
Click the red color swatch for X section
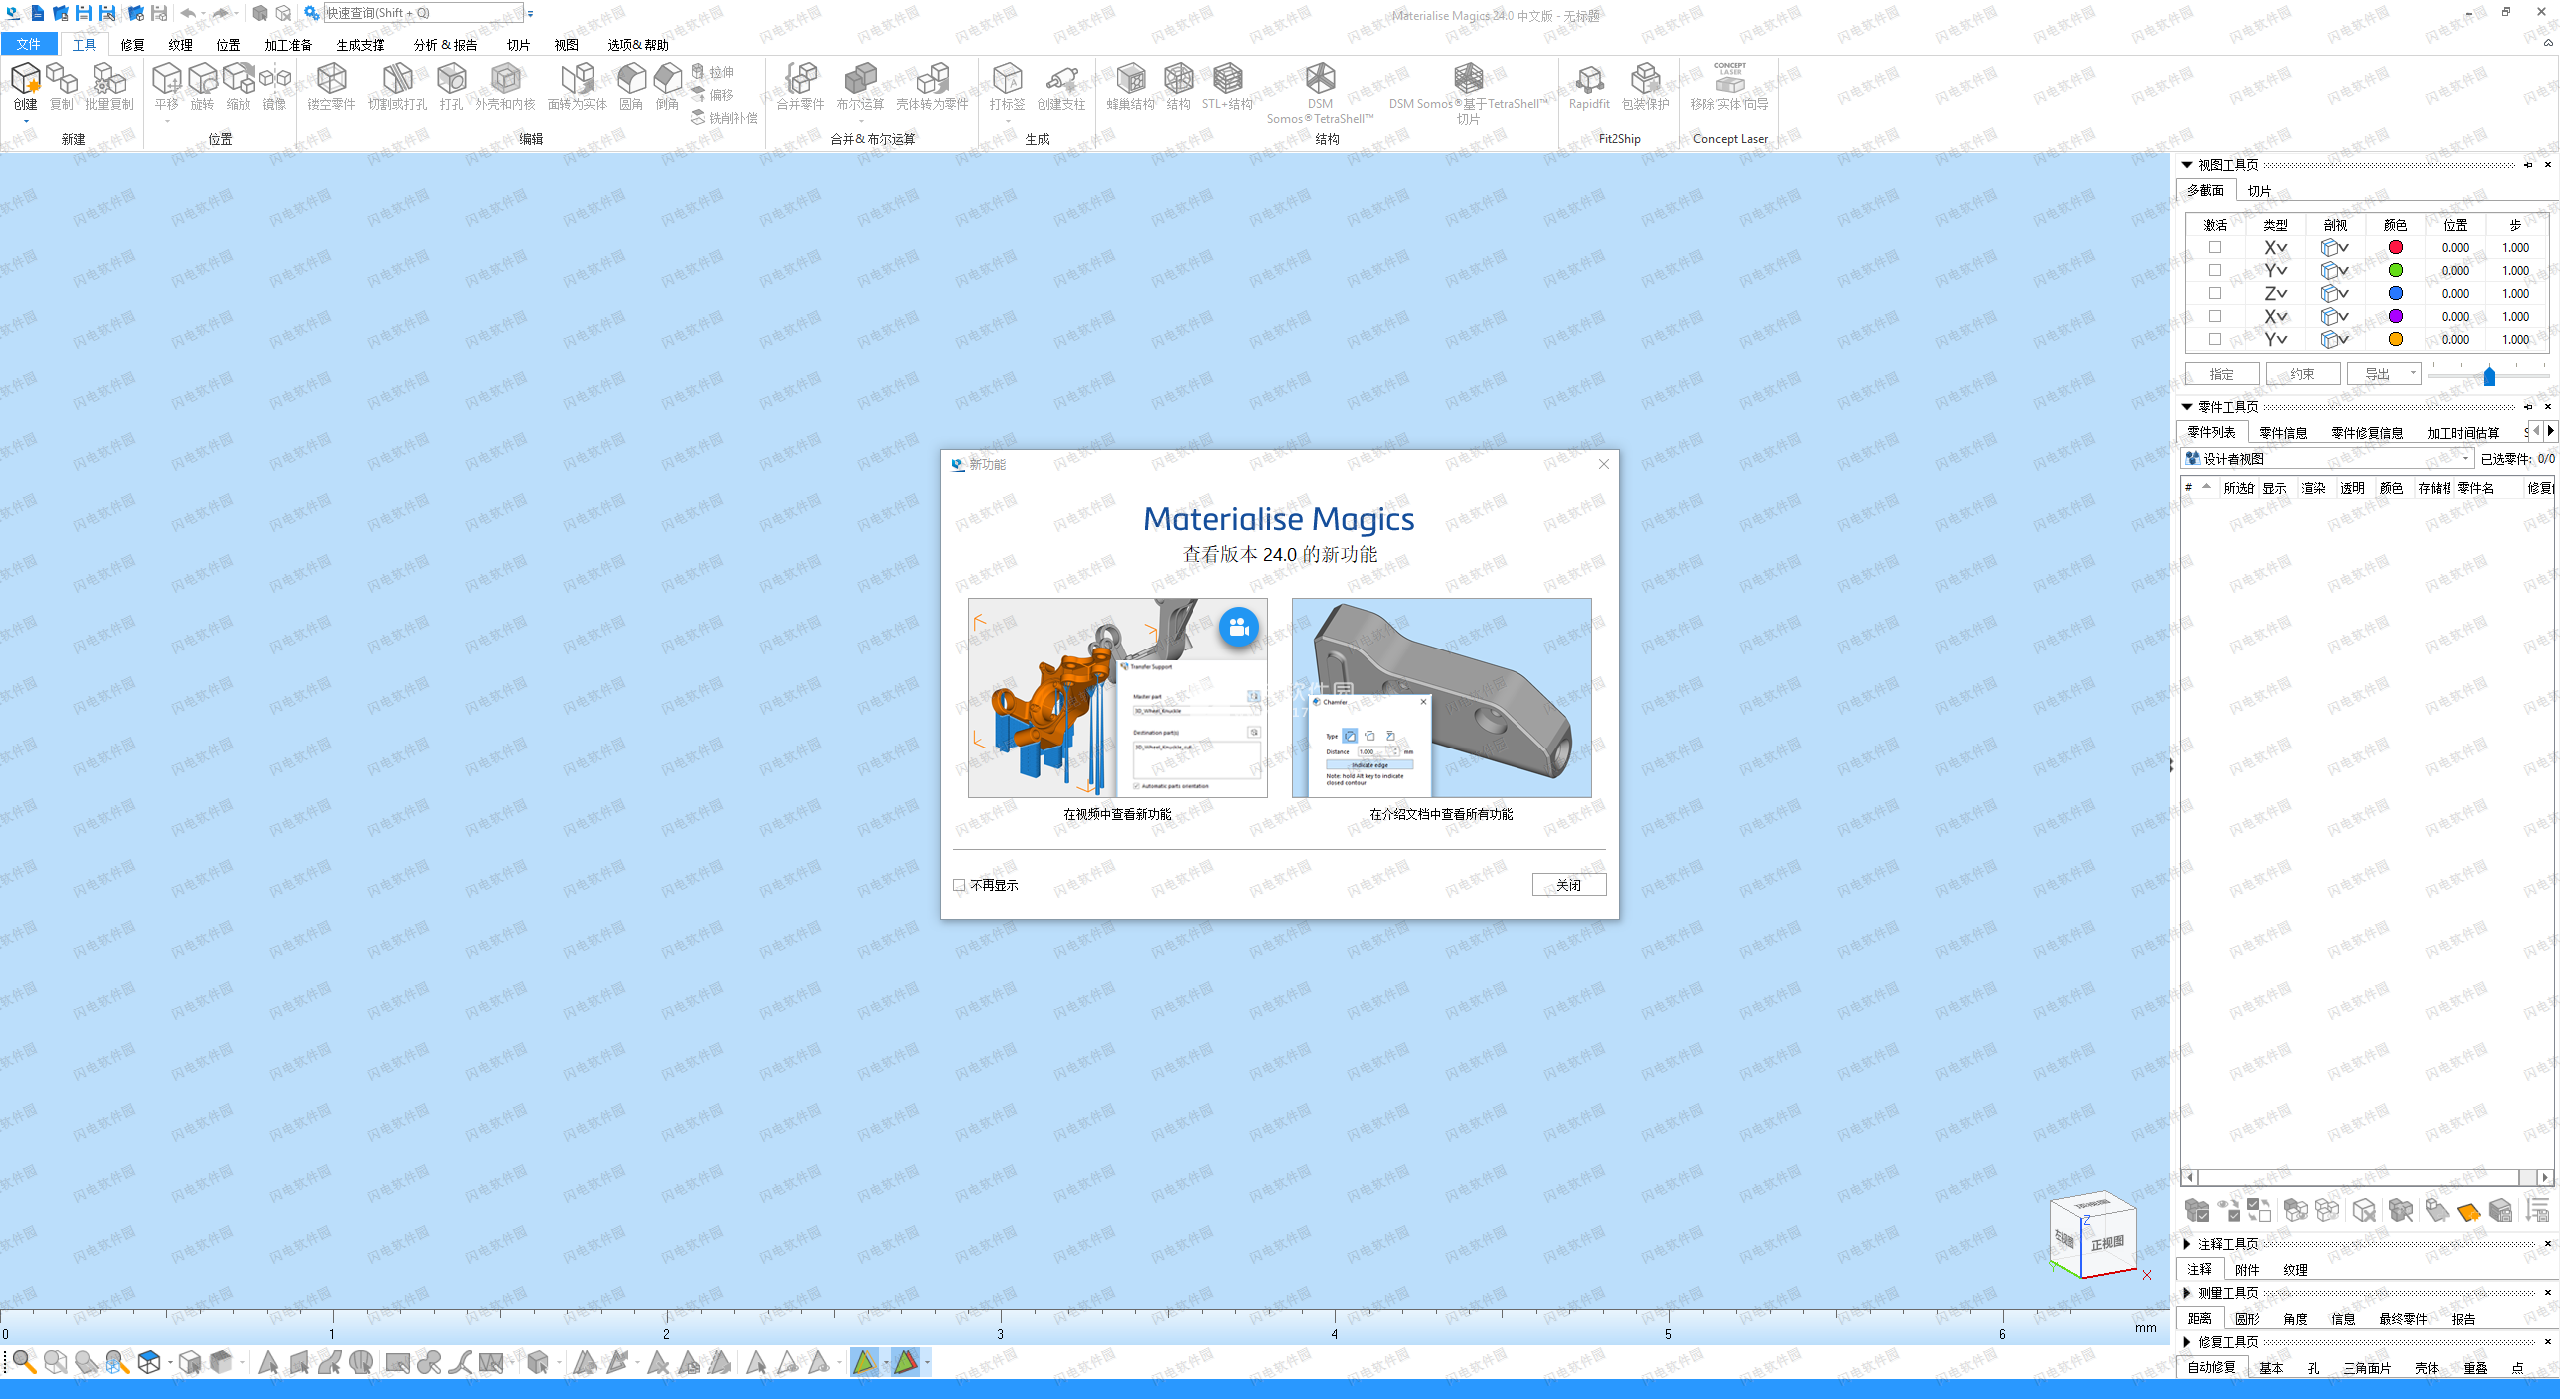pyautogui.click(x=2395, y=247)
